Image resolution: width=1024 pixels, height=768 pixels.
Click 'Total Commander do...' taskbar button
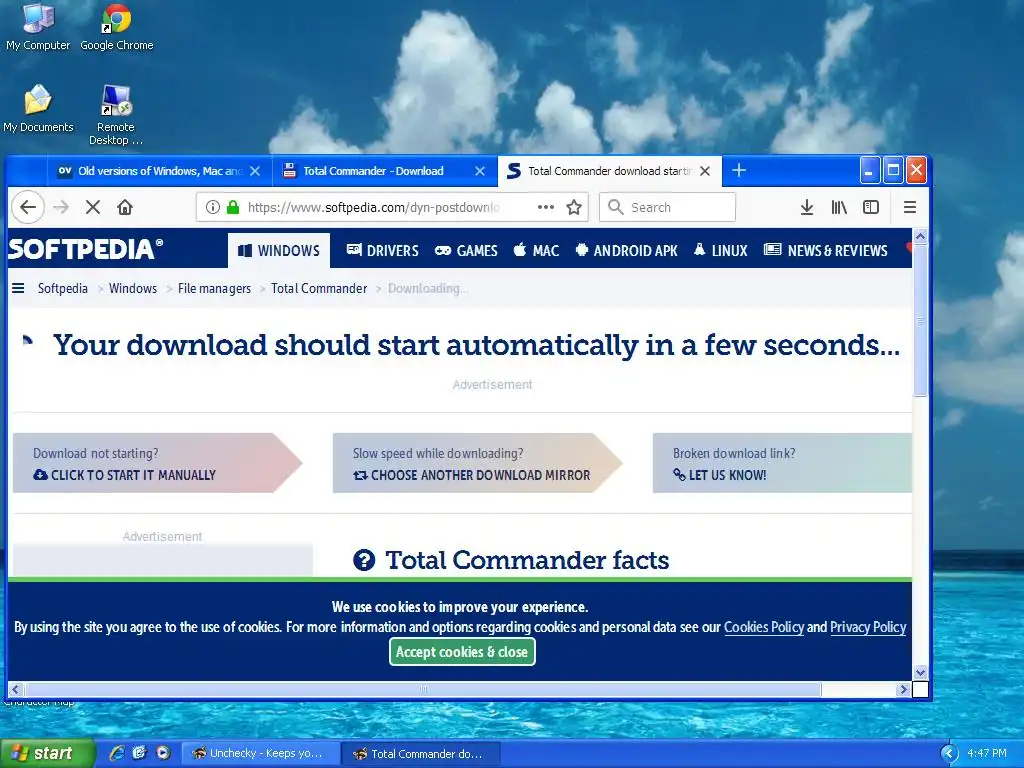421,753
